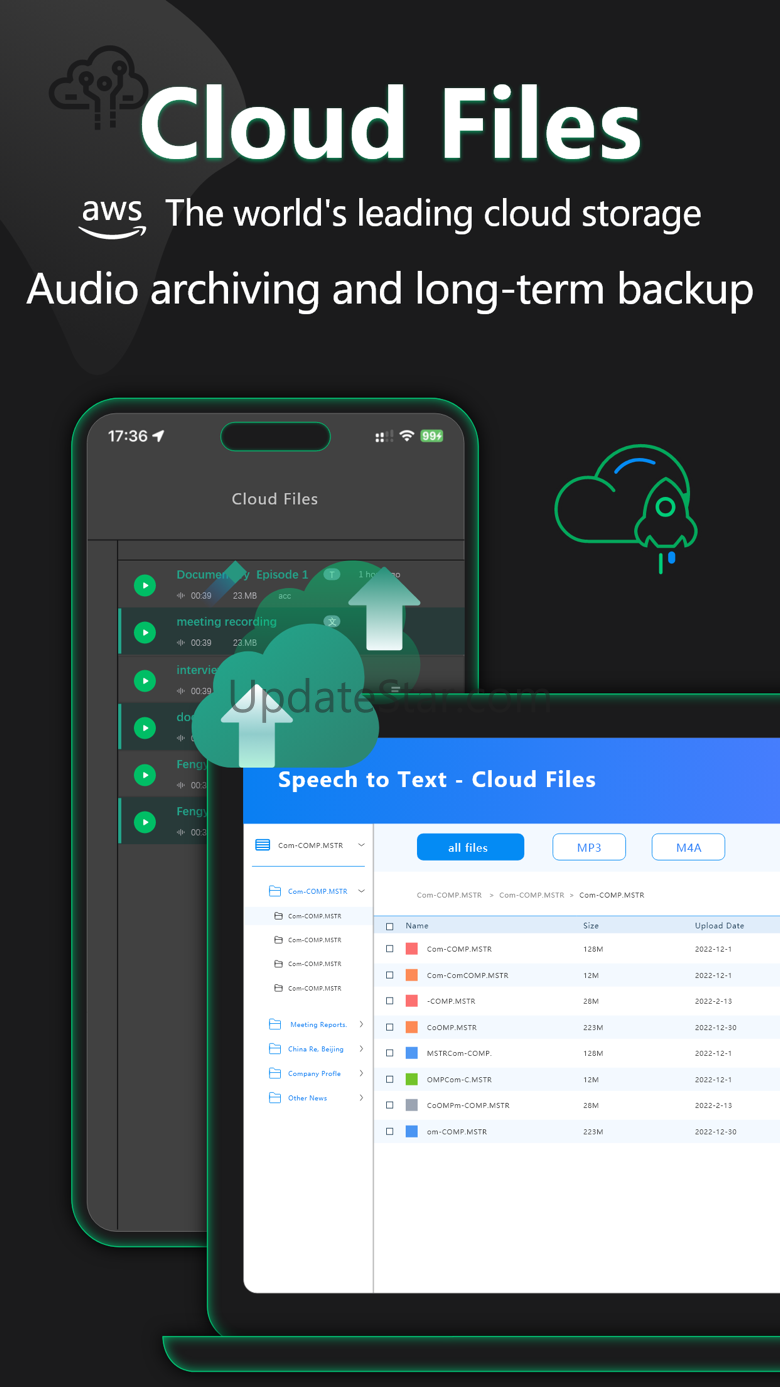Check the box for OMPCom-C.MSTR
Viewport: 780px width, 1387px height.
click(x=390, y=1079)
